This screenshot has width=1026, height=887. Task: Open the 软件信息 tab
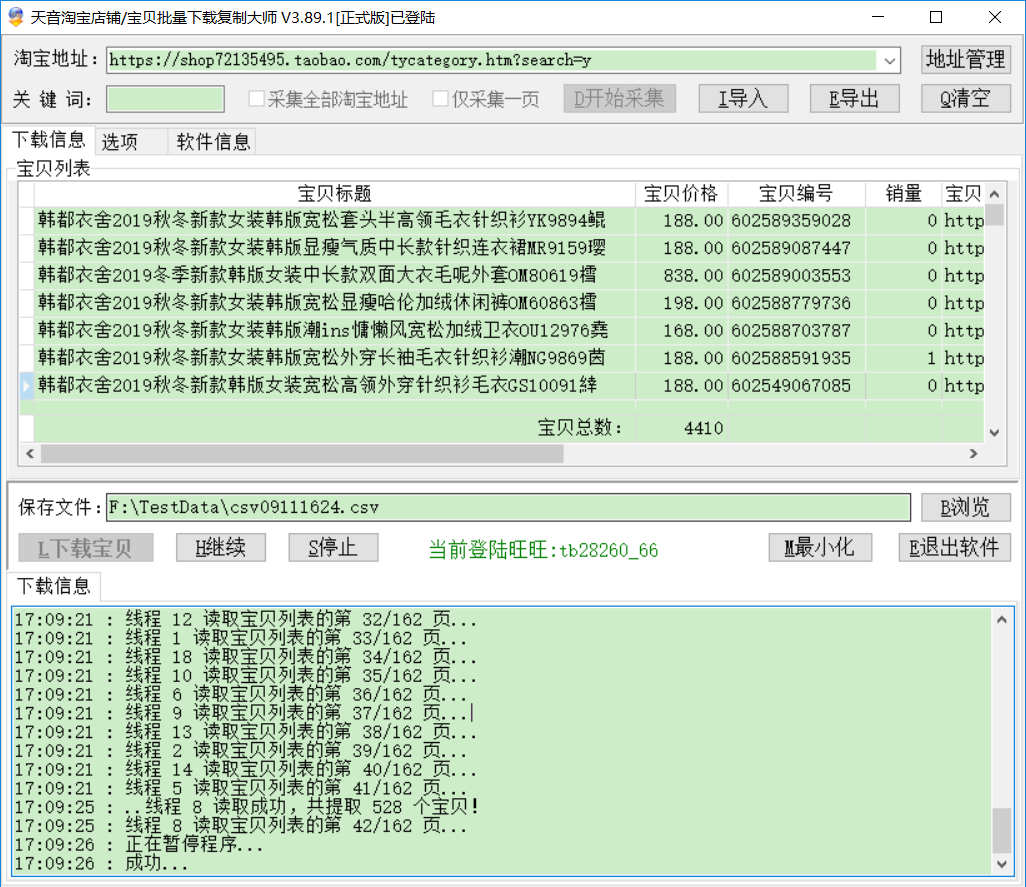tap(213, 142)
